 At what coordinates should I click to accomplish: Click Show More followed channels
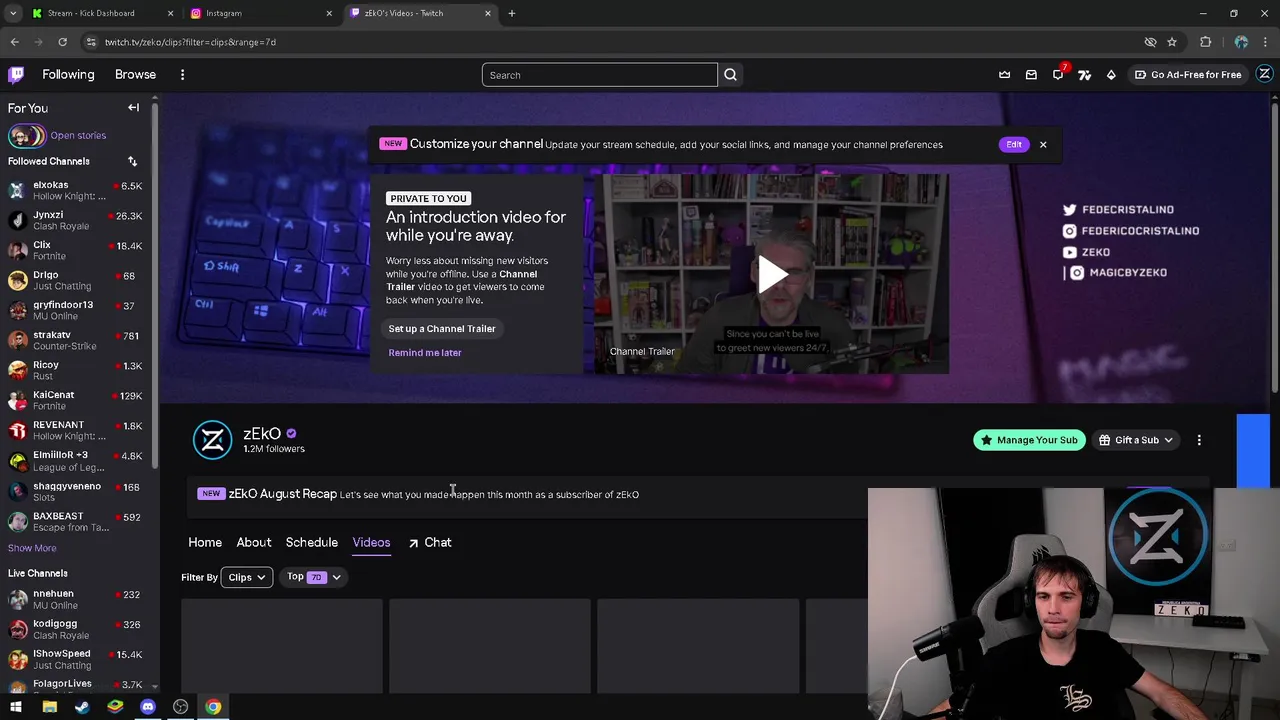[32, 548]
